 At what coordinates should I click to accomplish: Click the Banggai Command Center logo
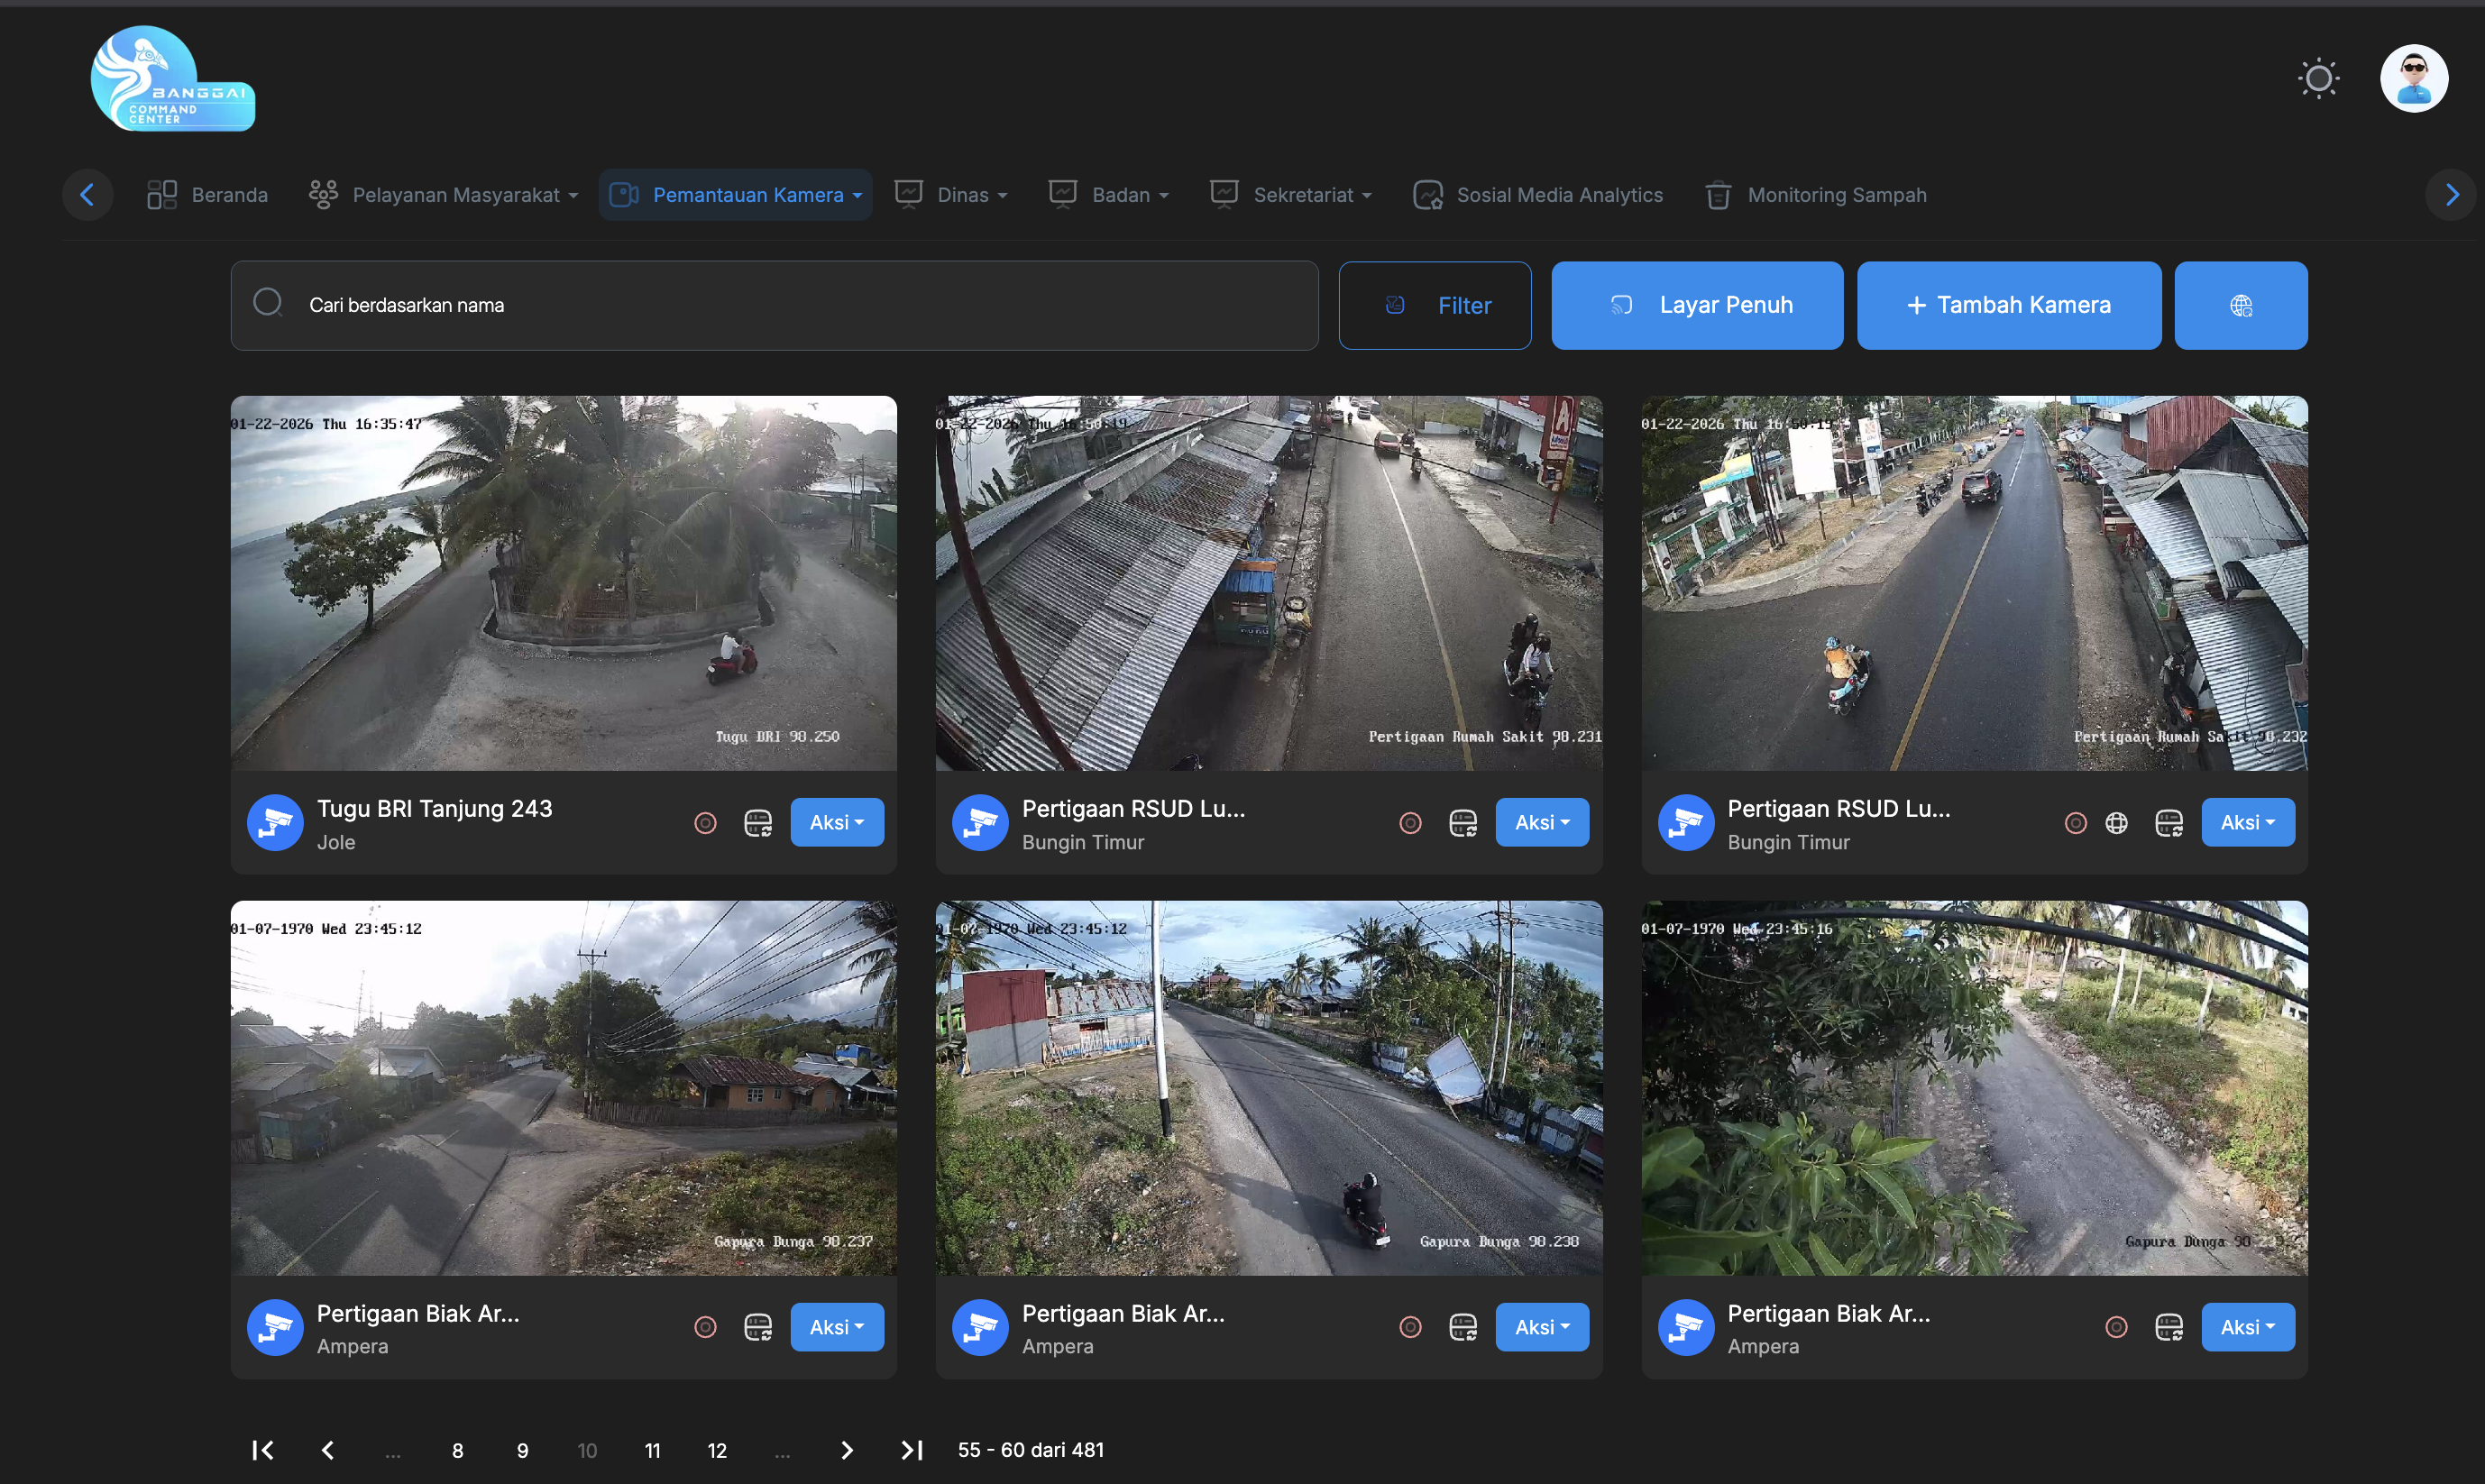[x=171, y=78]
